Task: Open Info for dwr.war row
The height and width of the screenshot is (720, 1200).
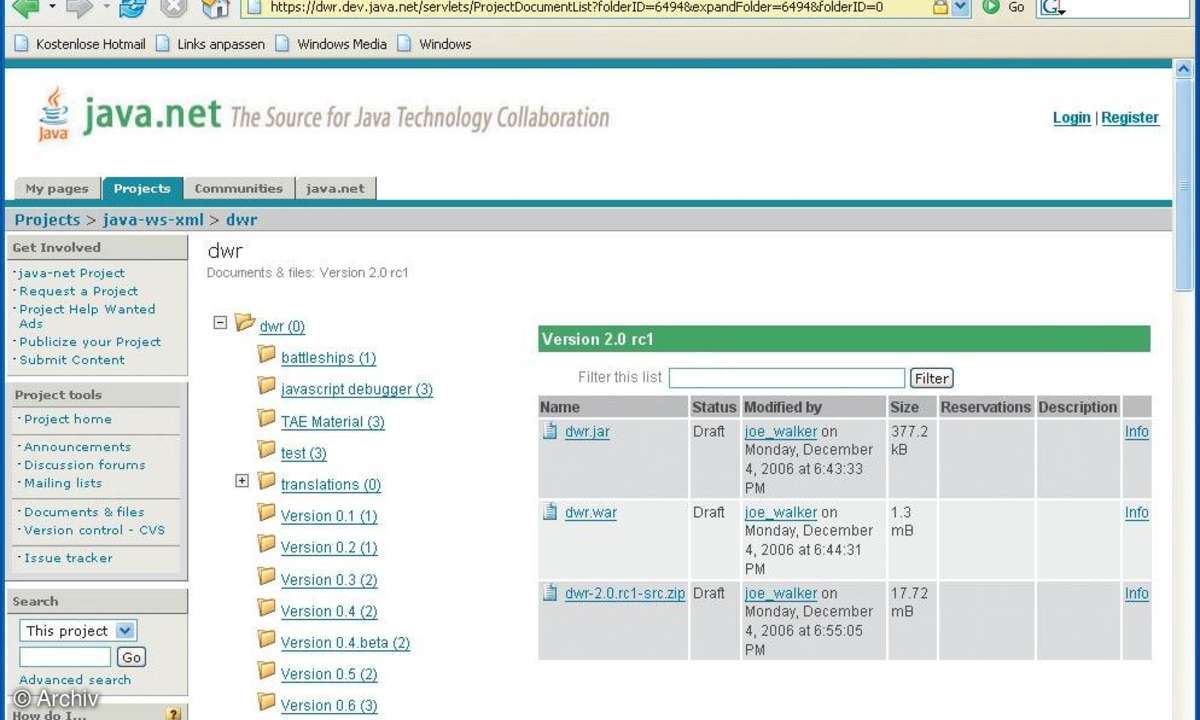Action: coord(1137,513)
